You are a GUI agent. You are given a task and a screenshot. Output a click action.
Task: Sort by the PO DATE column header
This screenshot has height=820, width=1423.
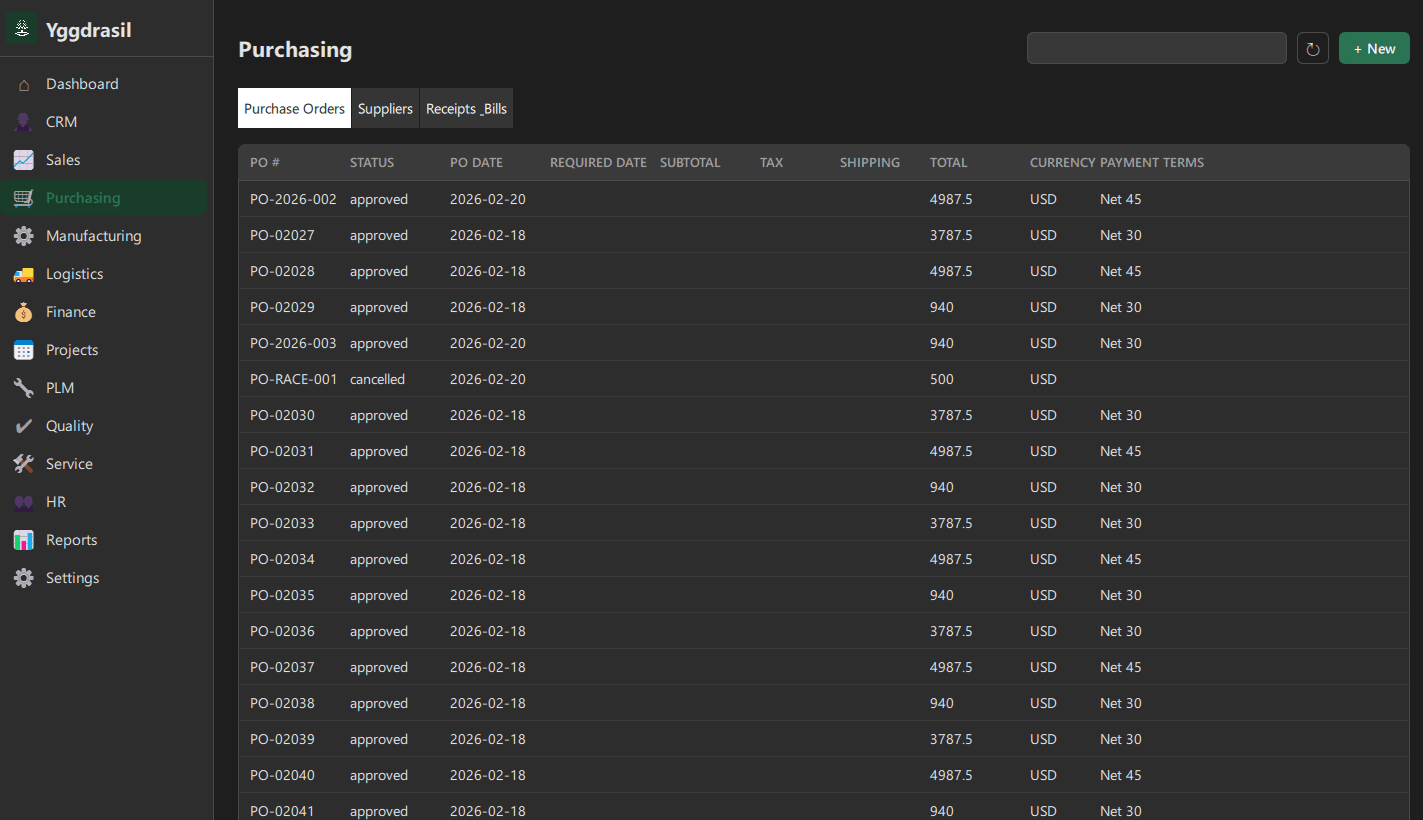477,162
